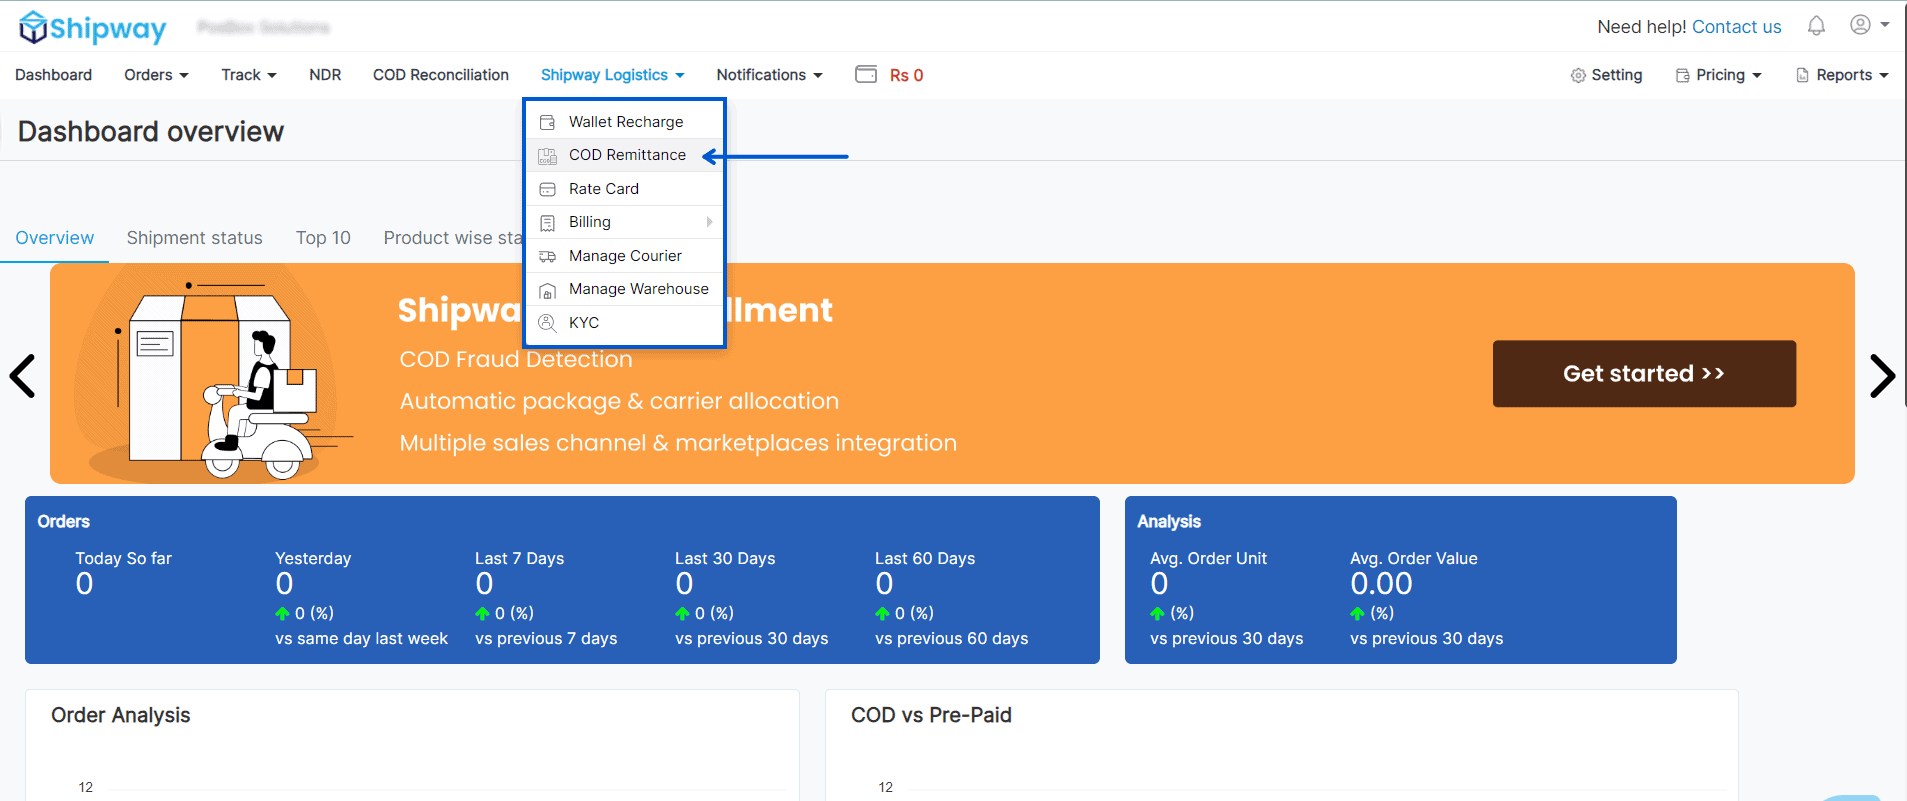The image size is (1907, 801).
Task: Open COD Reconciliation
Action: pos(441,75)
